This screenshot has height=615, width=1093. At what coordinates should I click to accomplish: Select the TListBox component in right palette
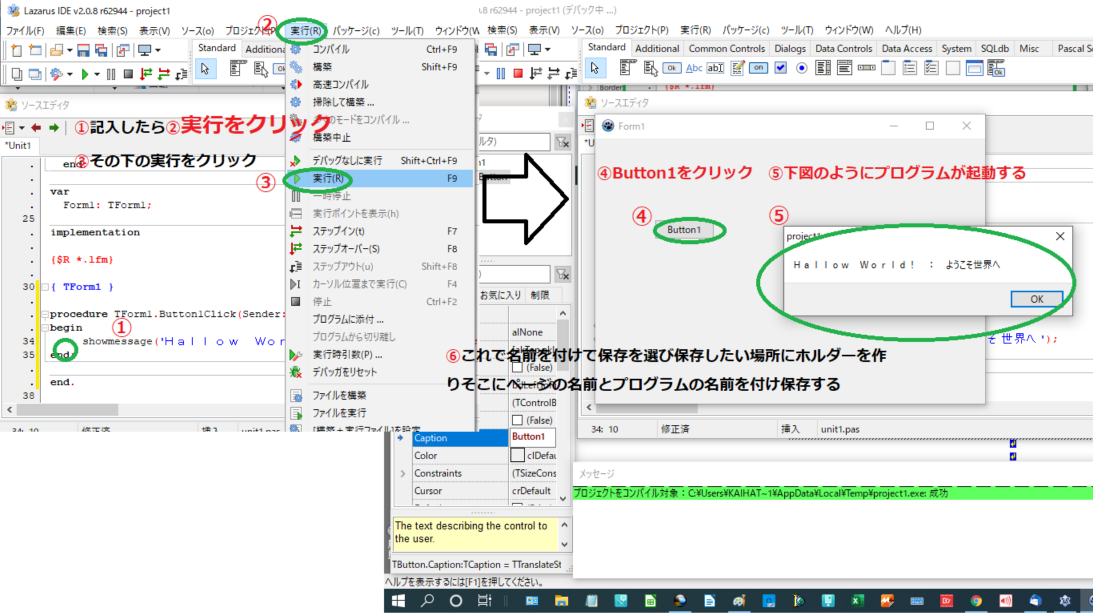click(823, 68)
